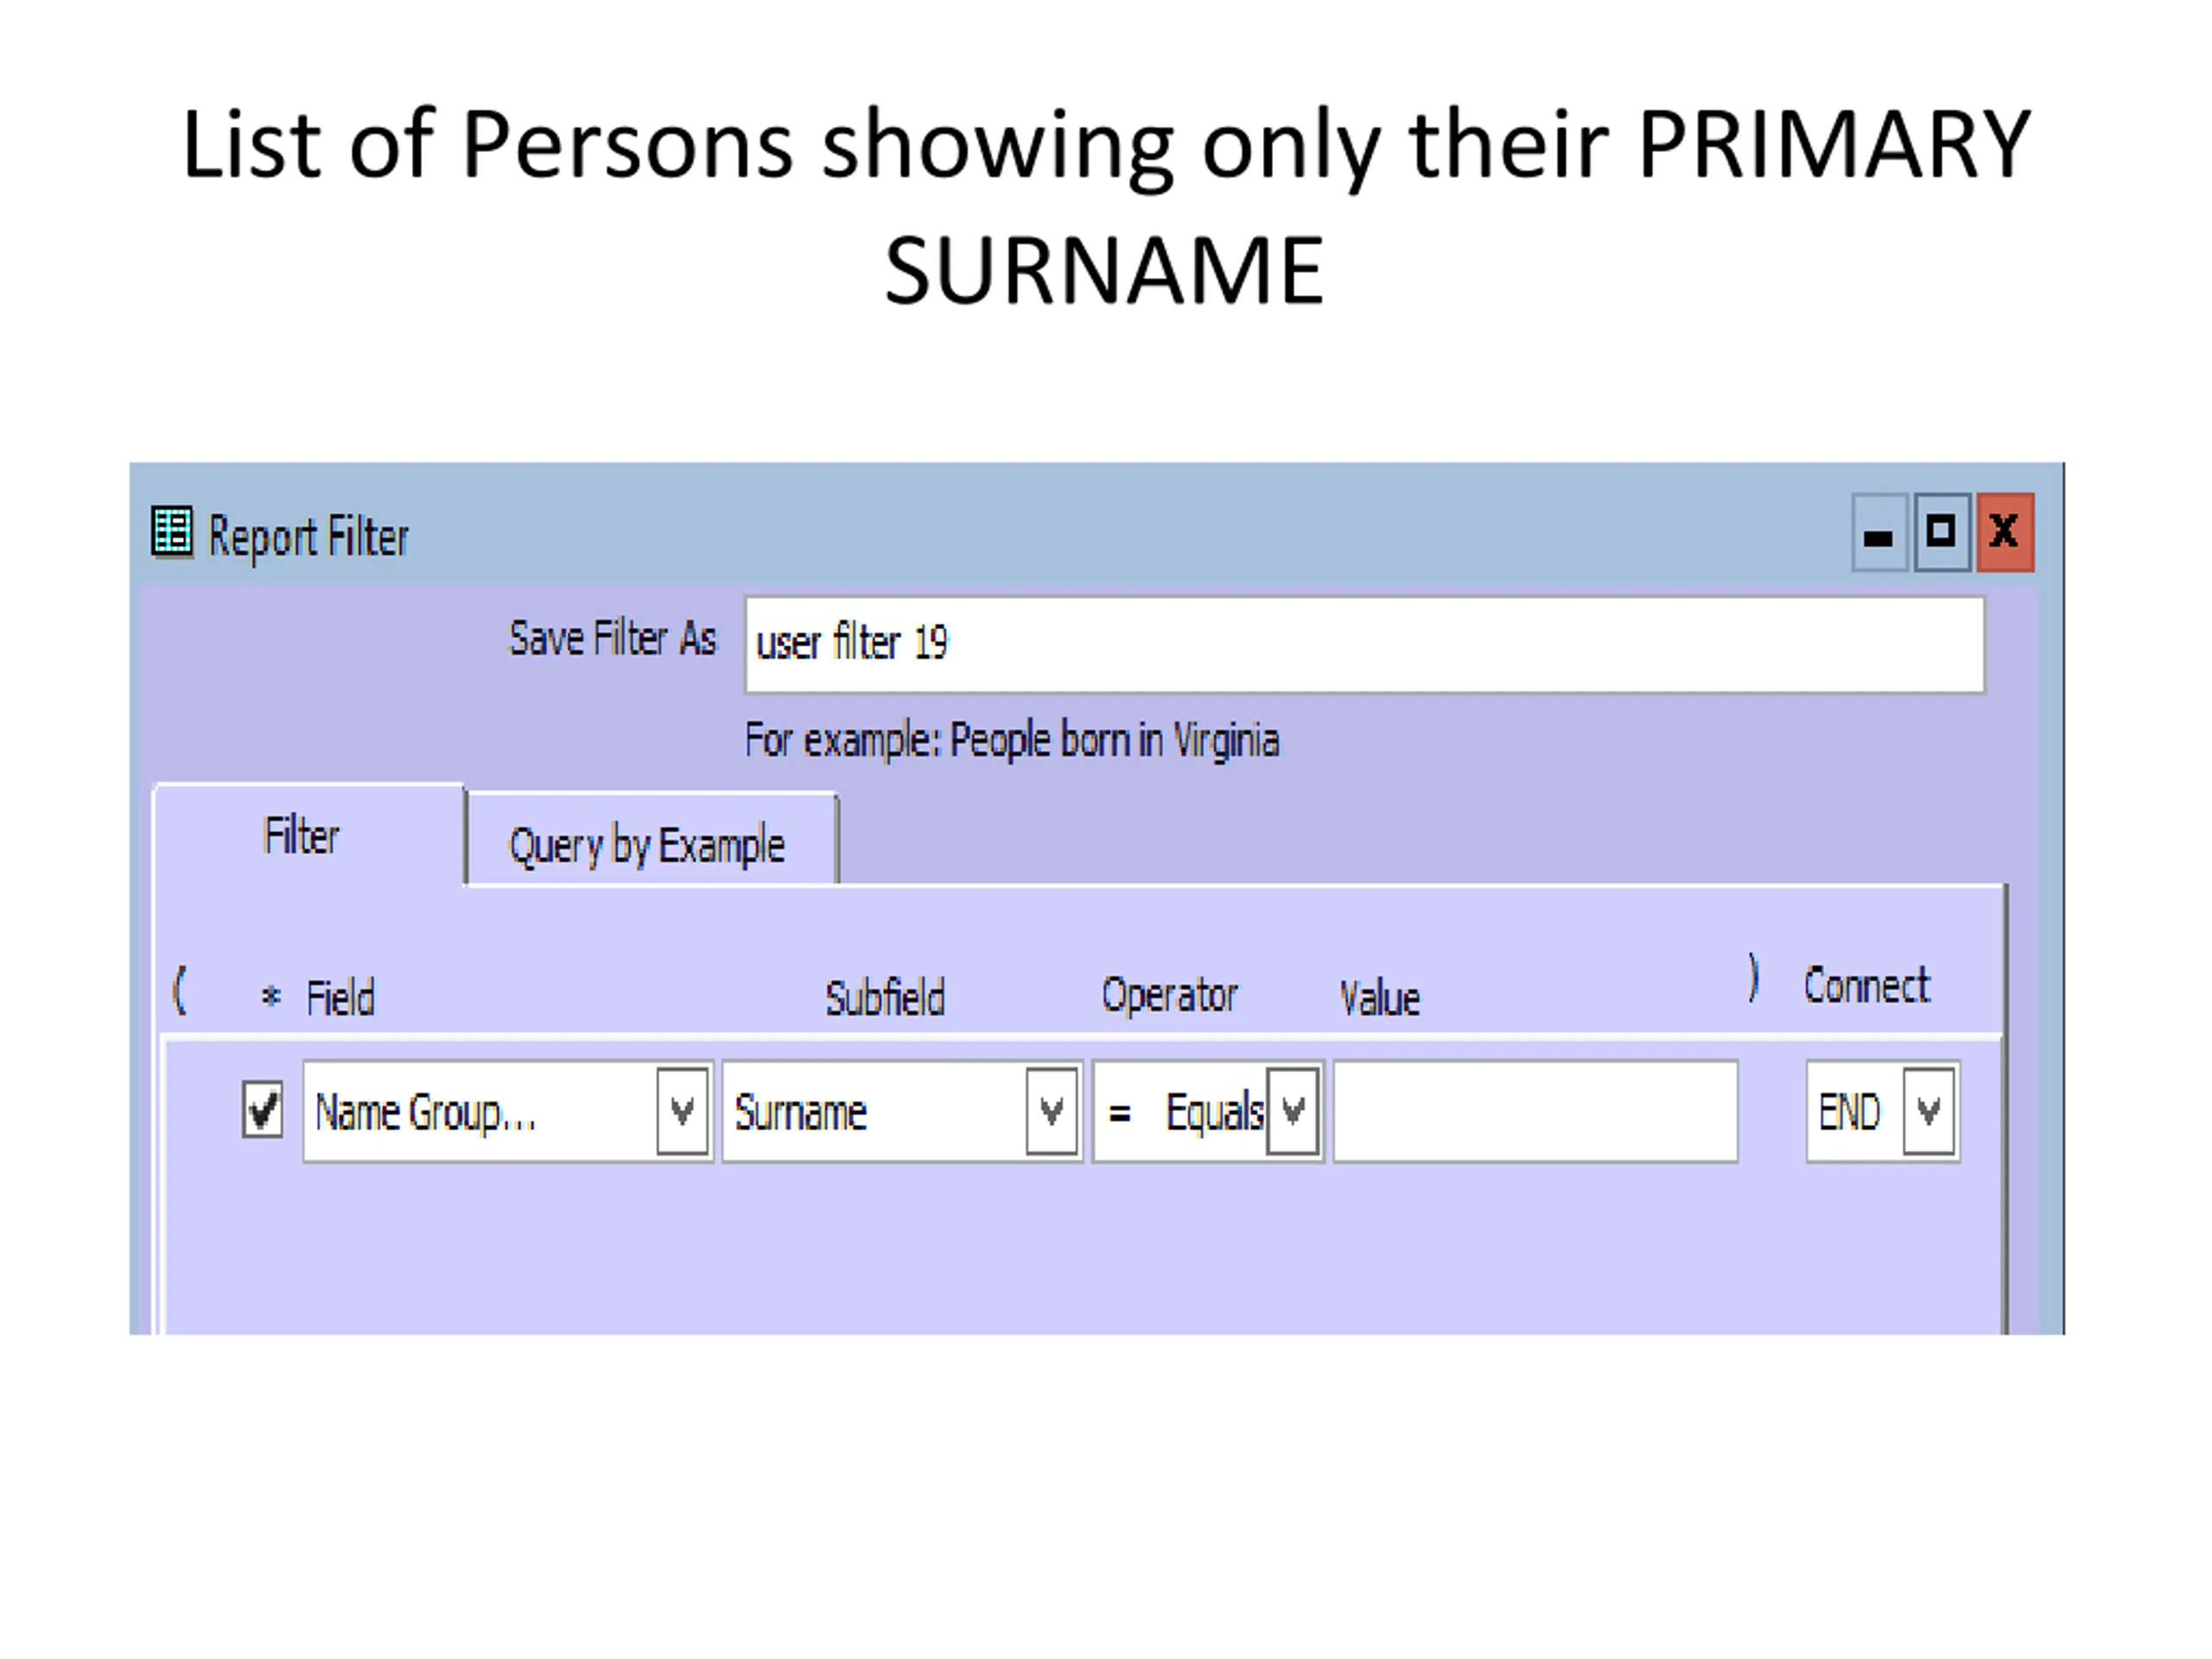Click the 'END' connect text
This screenshot has width=2212, height=1659.
[x=1849, y=1112]
